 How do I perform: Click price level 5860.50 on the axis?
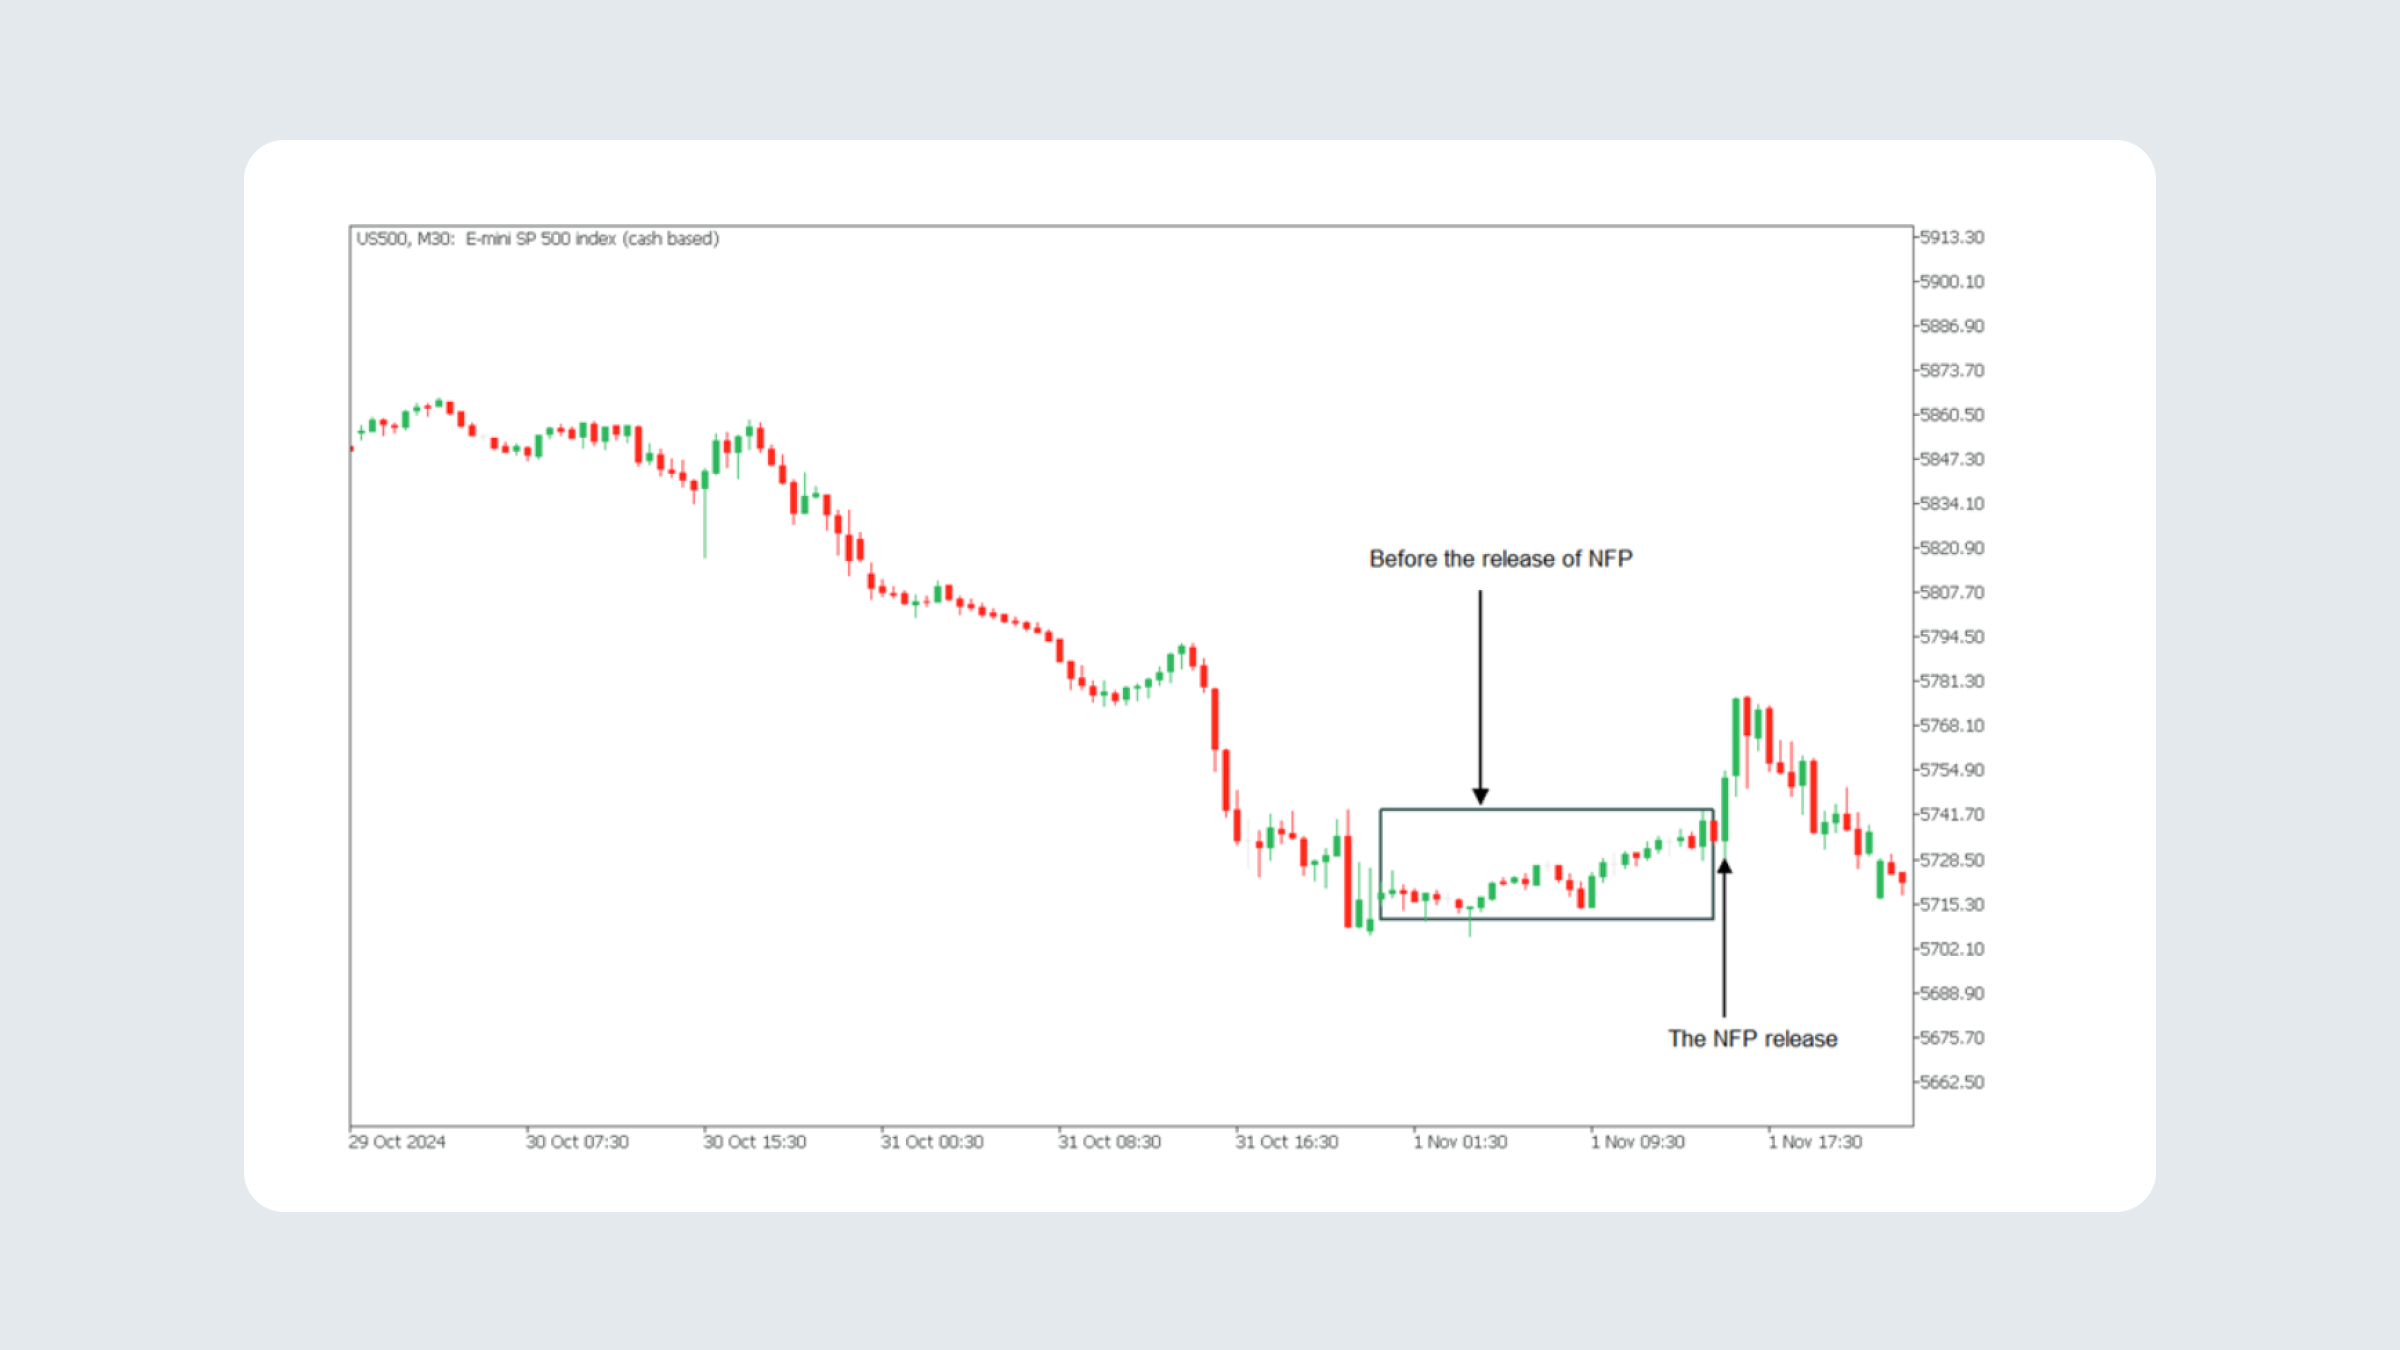[1952, 415]
